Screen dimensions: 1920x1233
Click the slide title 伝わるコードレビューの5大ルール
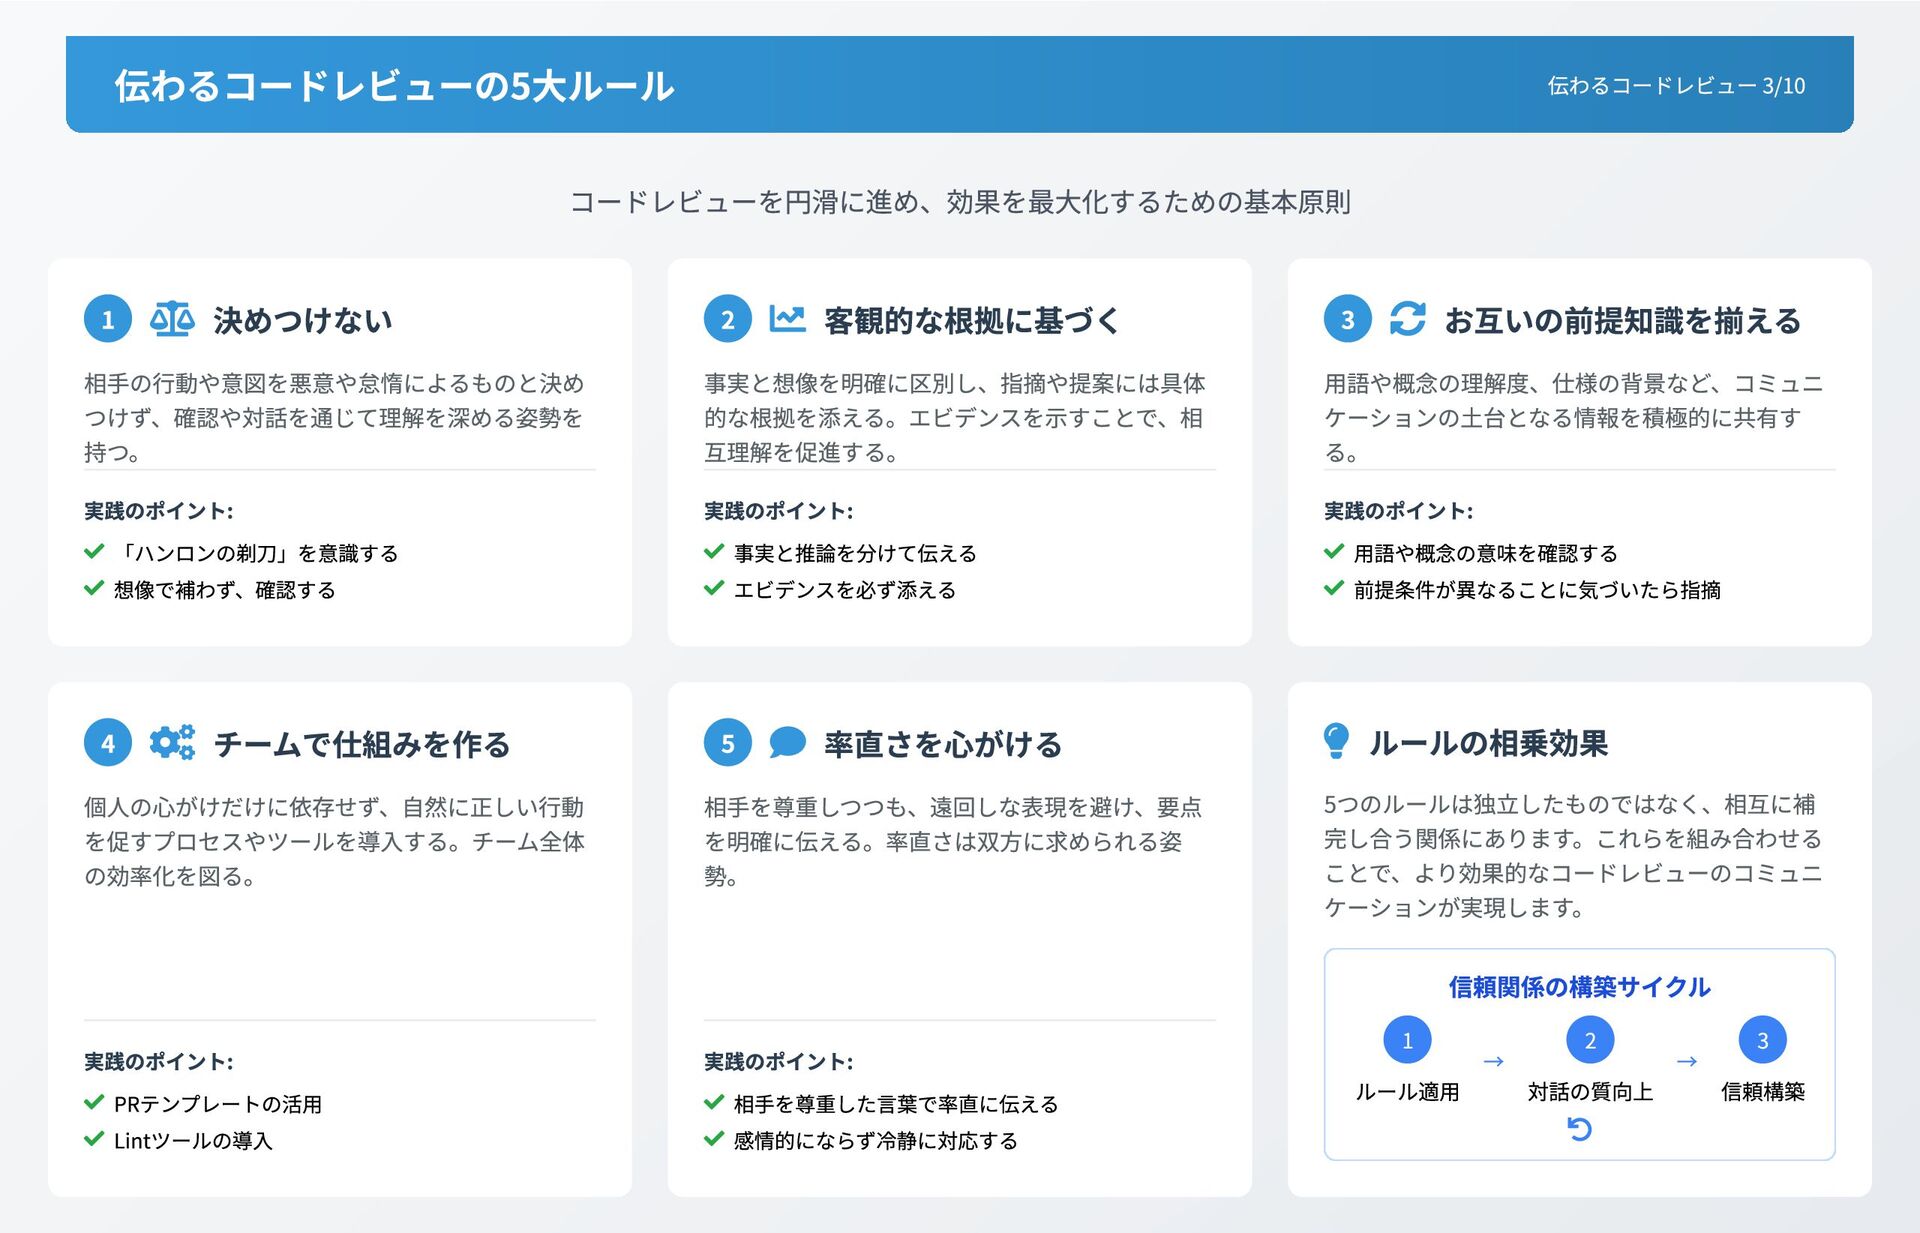[x=394, y=86]
